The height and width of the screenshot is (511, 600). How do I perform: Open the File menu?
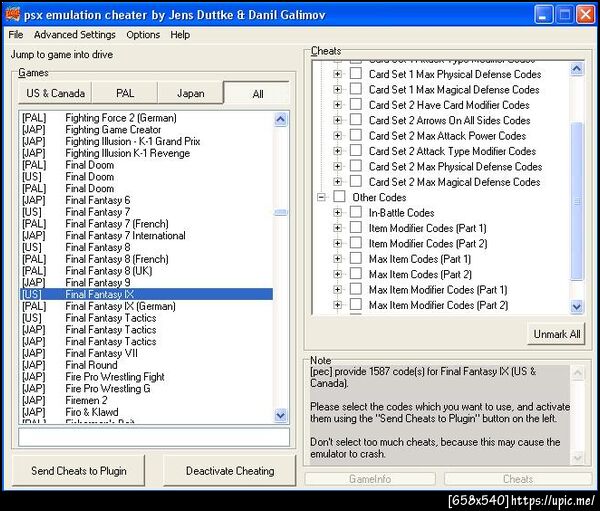pyautogui.click(x=16, y=35)
